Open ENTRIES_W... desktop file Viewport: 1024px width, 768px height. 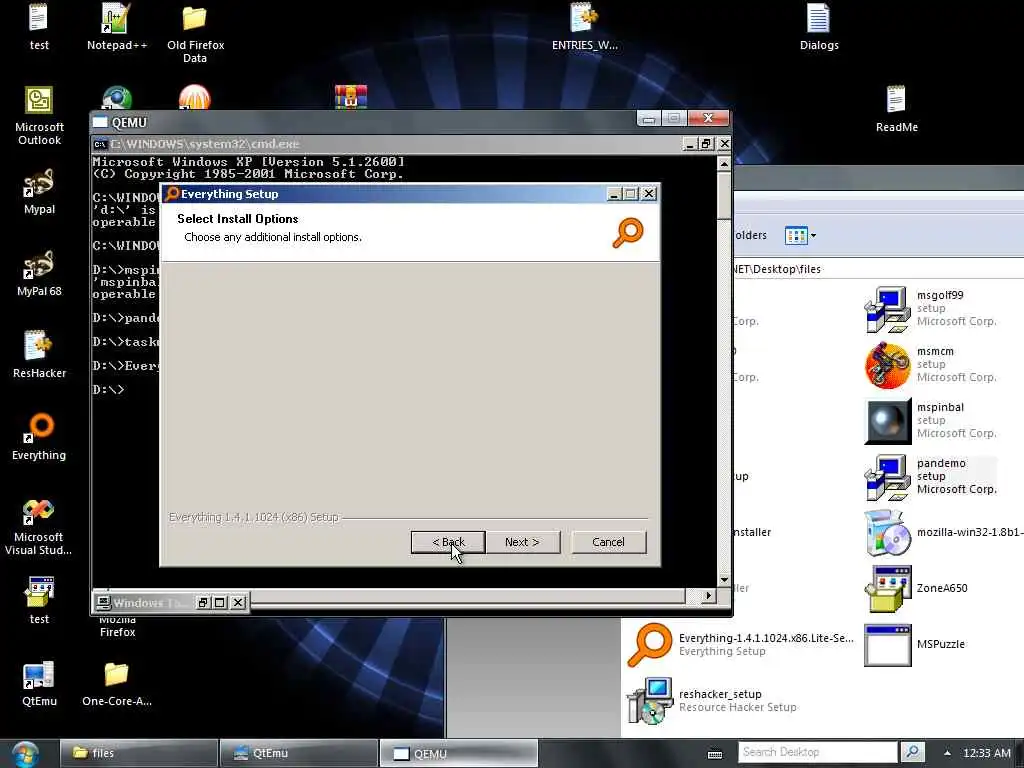[584, 27]
